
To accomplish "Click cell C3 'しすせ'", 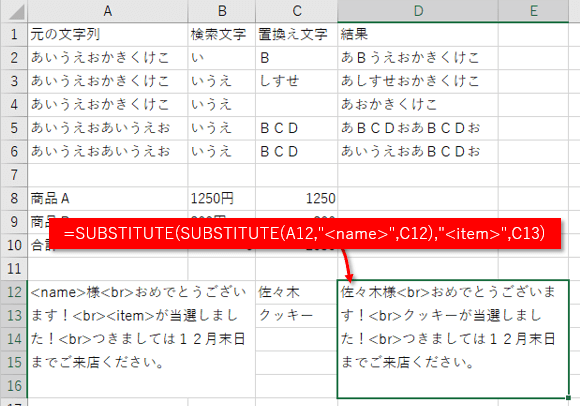I will click(296, 81).
